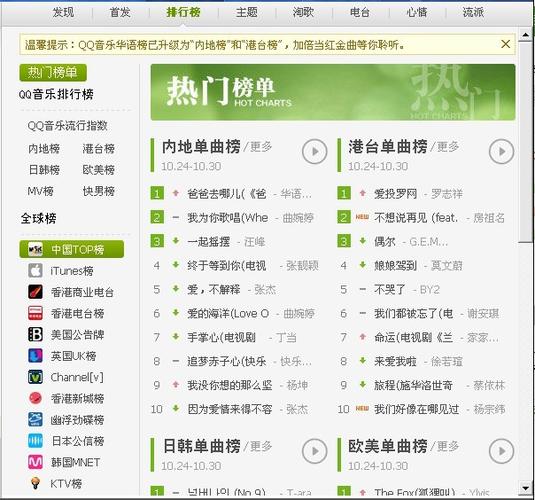Open the MV榜 sidebar link
Image resolution: width=535 pixels, height=500 pixels.
click(40, 191)
